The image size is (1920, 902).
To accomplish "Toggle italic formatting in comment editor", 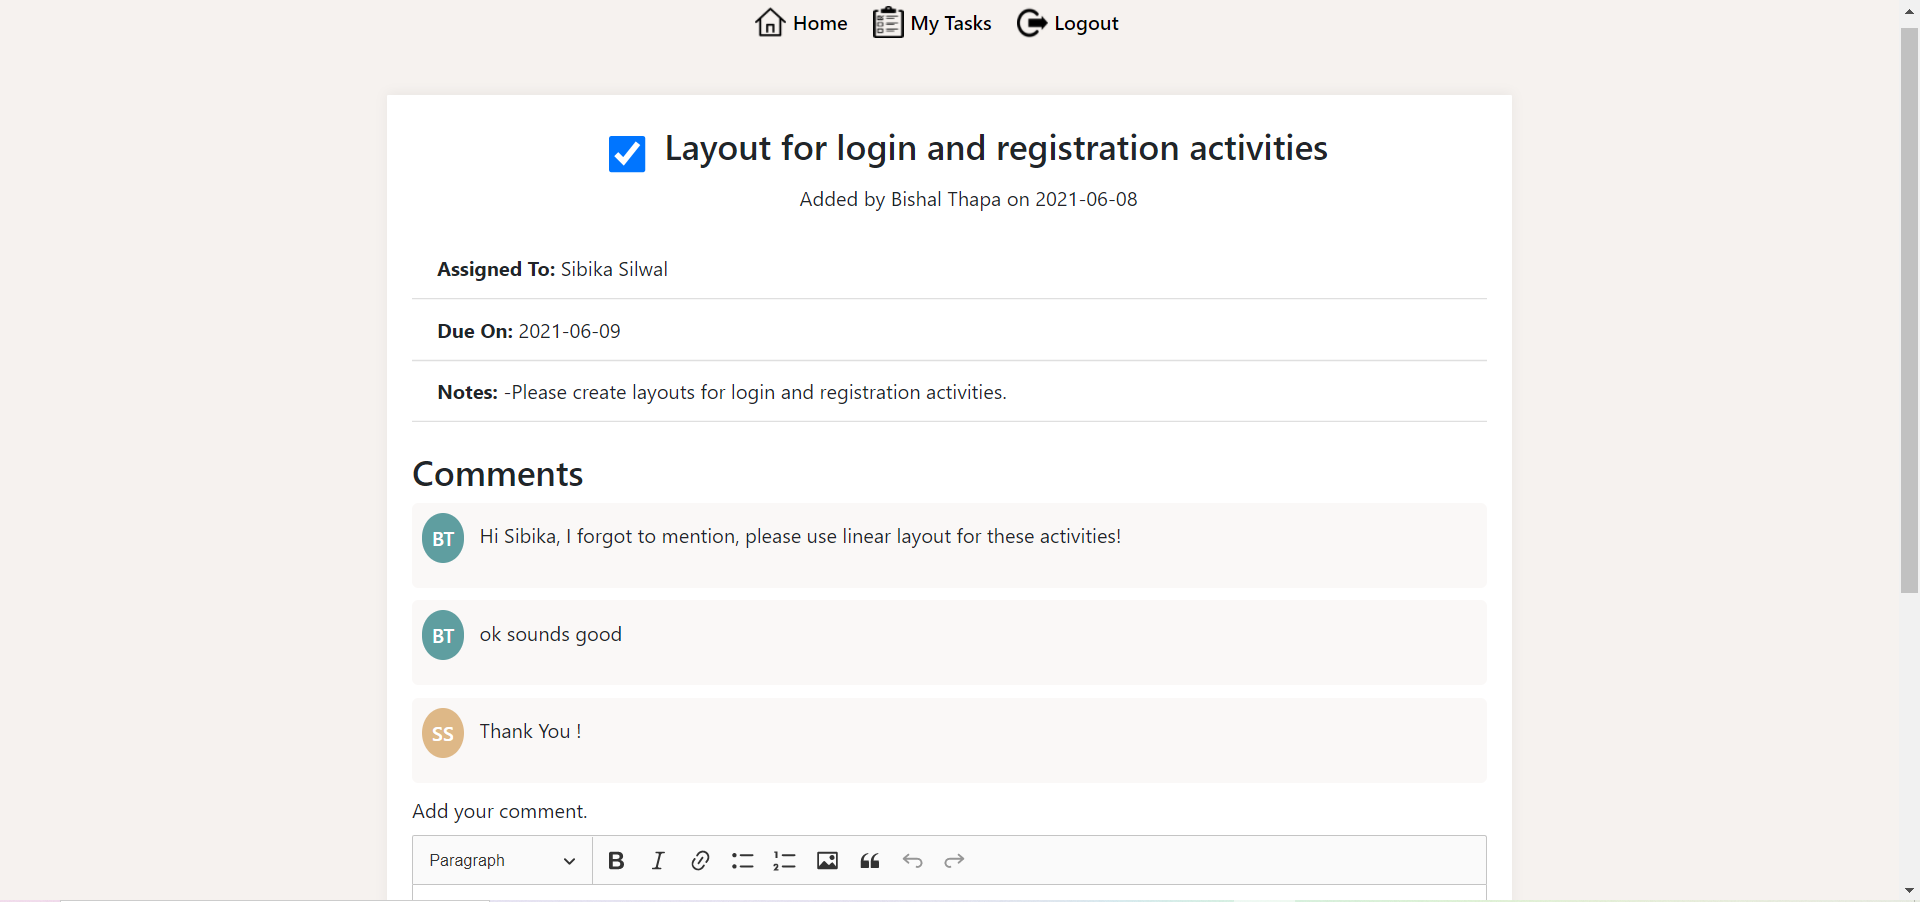I will pyautogui.click(x=658, y=861).
